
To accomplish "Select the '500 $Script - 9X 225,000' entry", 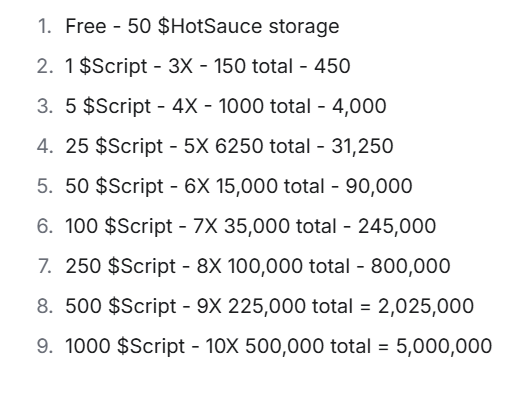I will [x=269, y=306].
